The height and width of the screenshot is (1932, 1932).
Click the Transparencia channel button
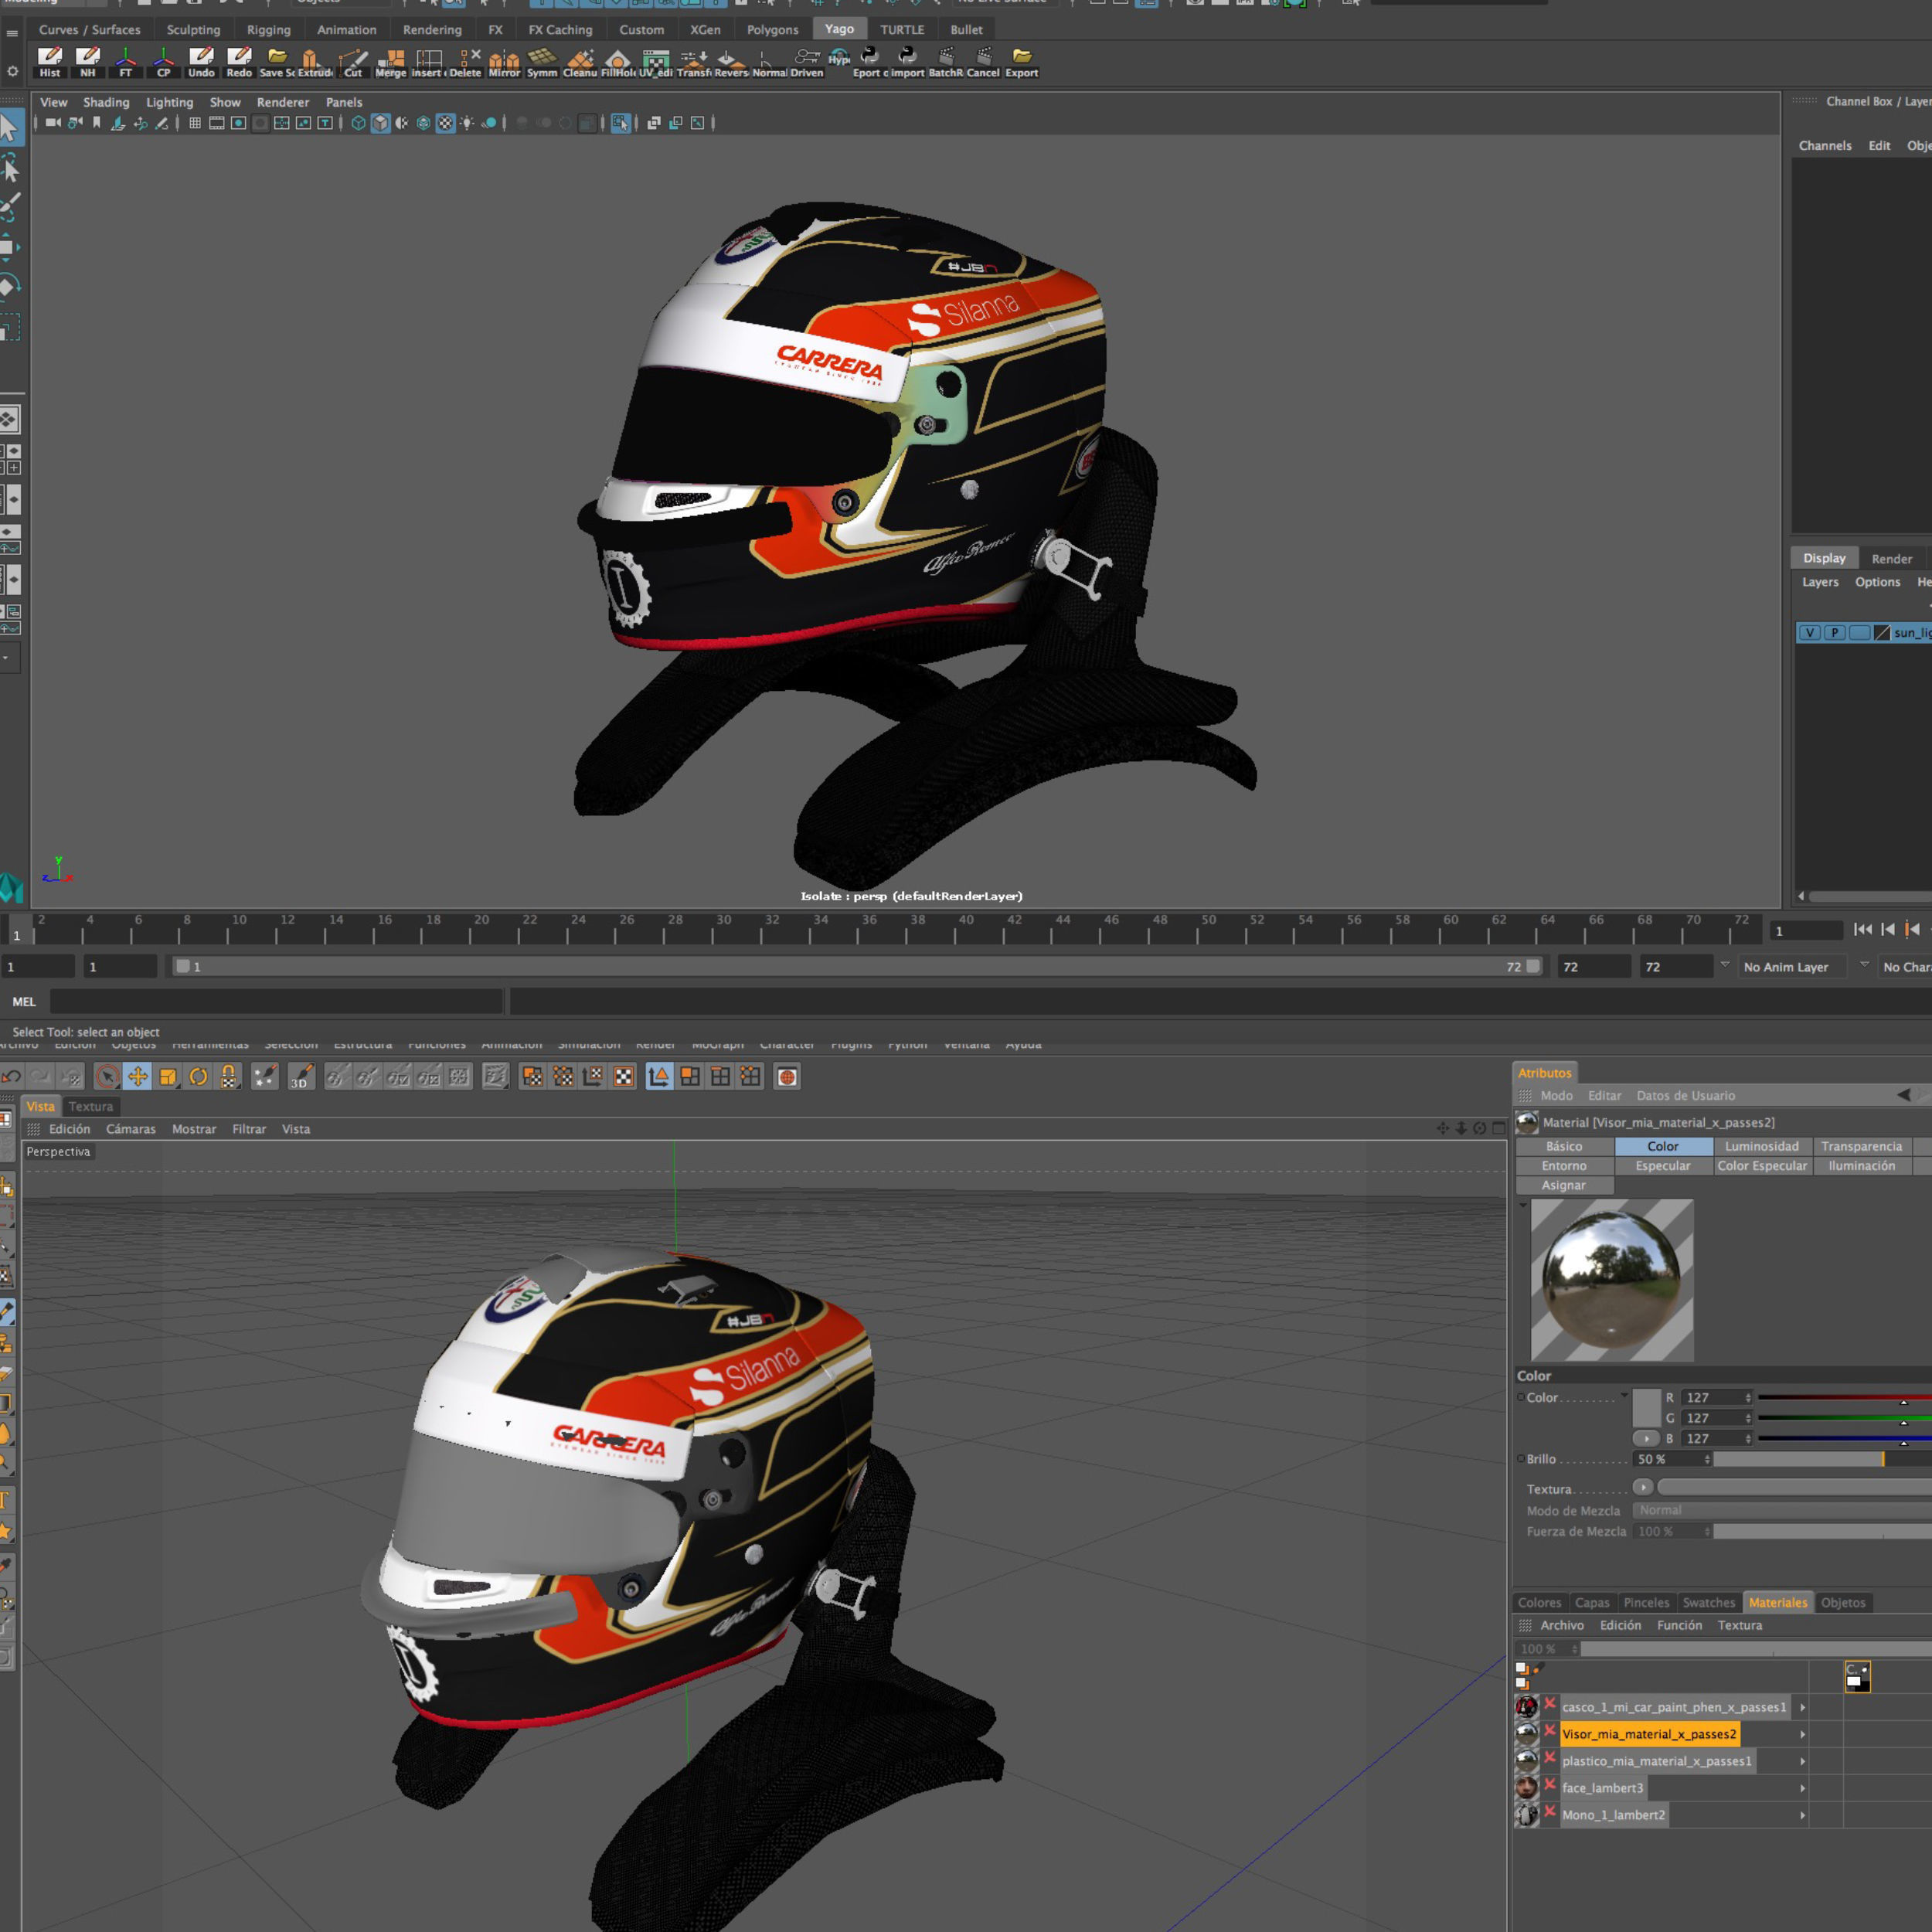pyautogui.click(x=1861, y=1146)
